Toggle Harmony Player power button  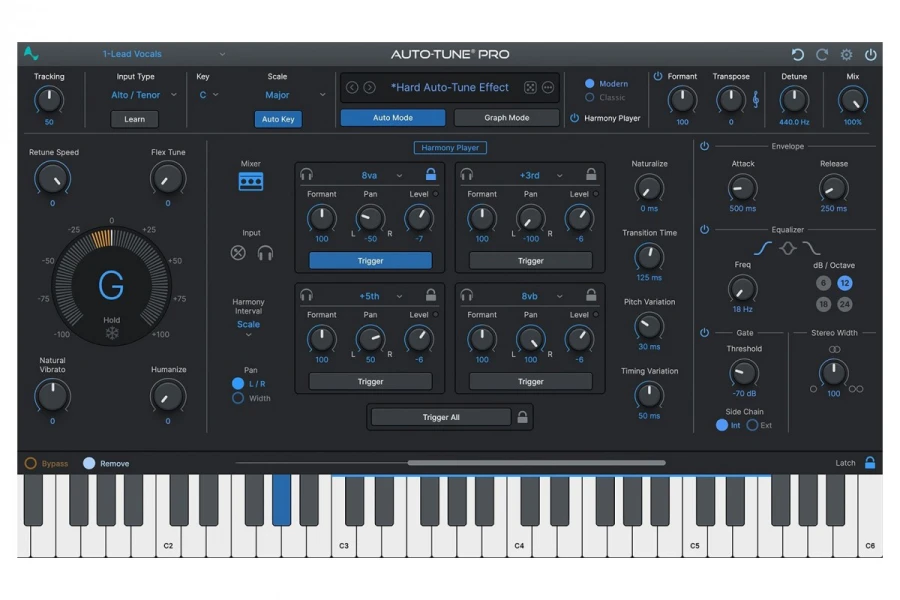(575, 118)
